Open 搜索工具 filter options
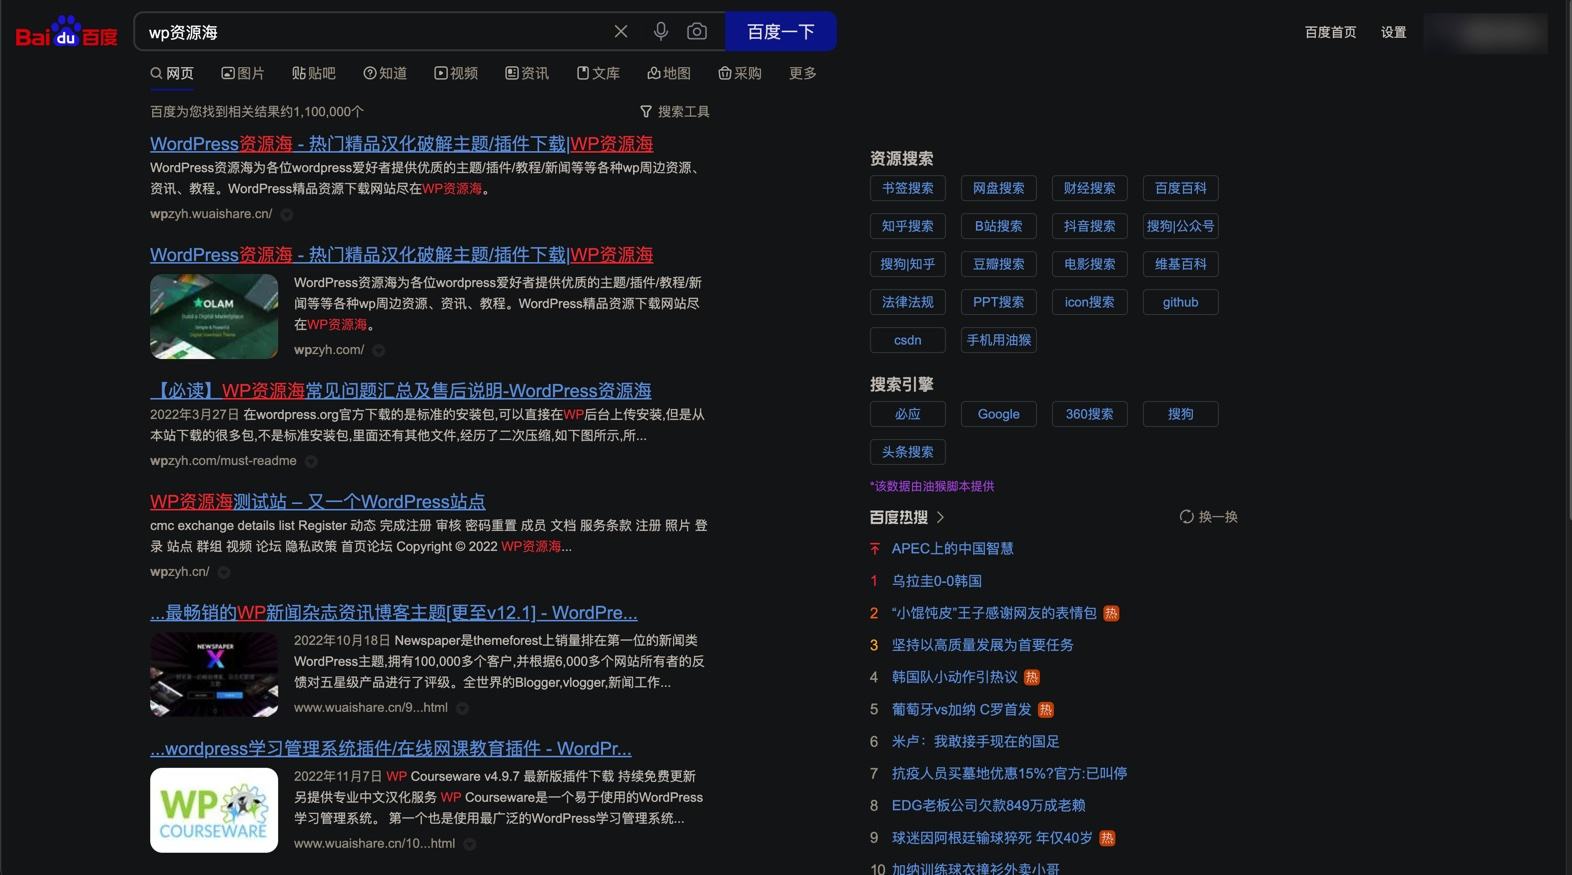The height and width of the screenshot is (875, 1572). coord(675,112)
